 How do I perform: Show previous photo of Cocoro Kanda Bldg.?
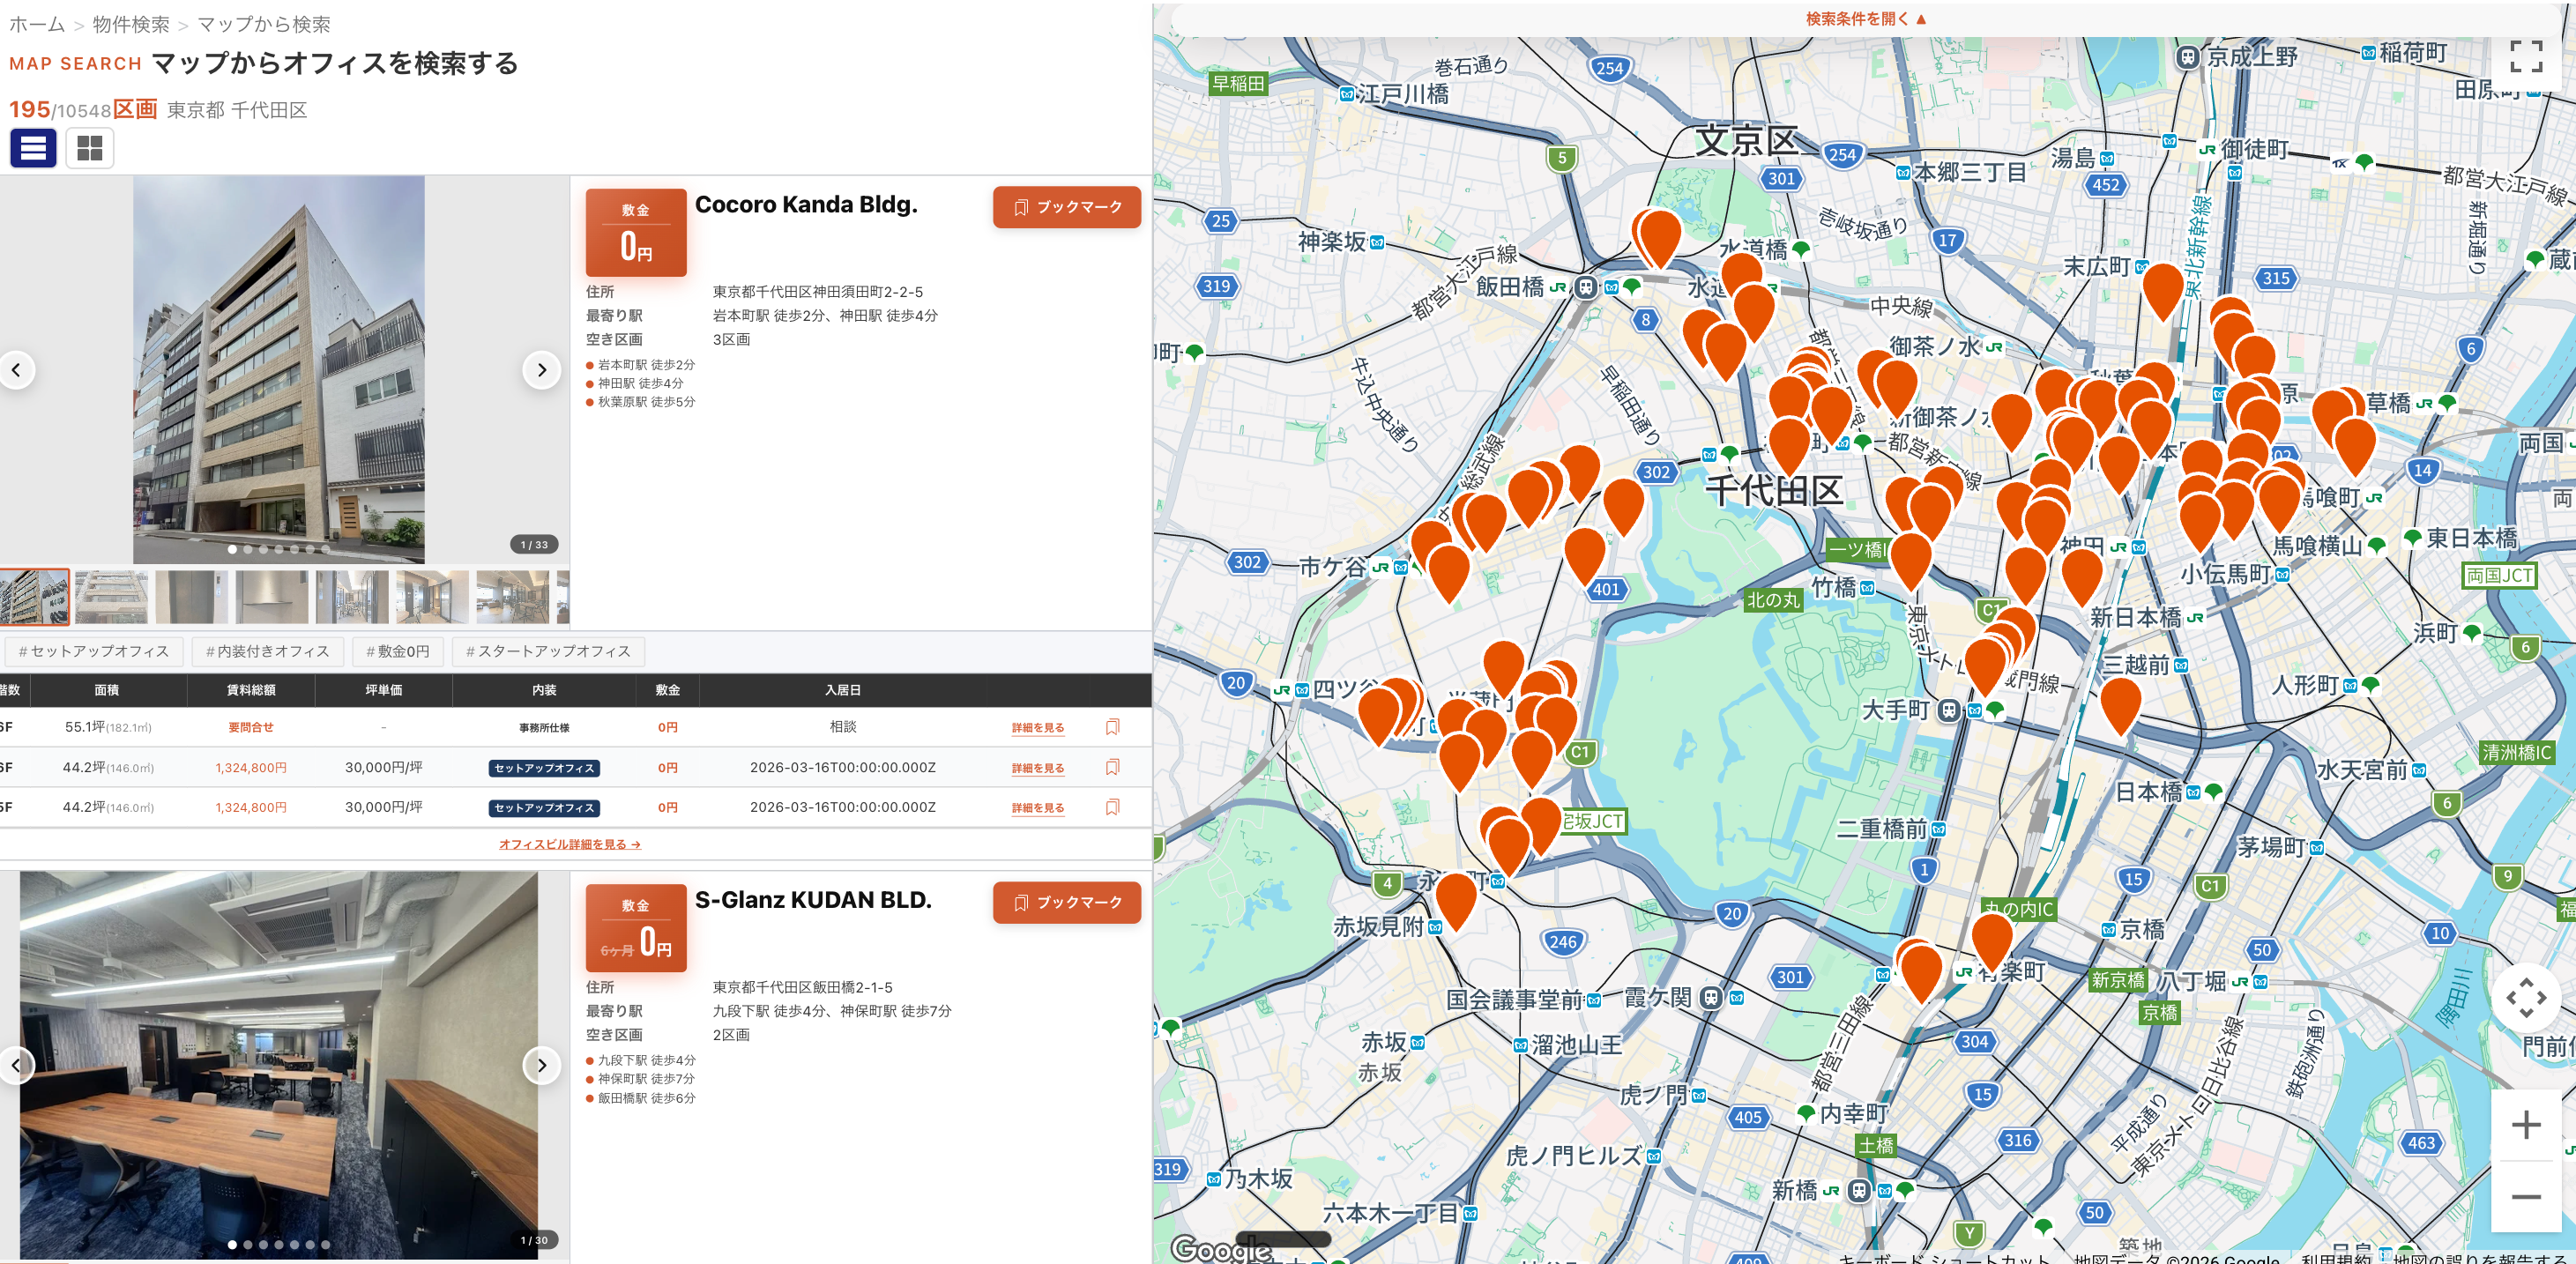16,370
